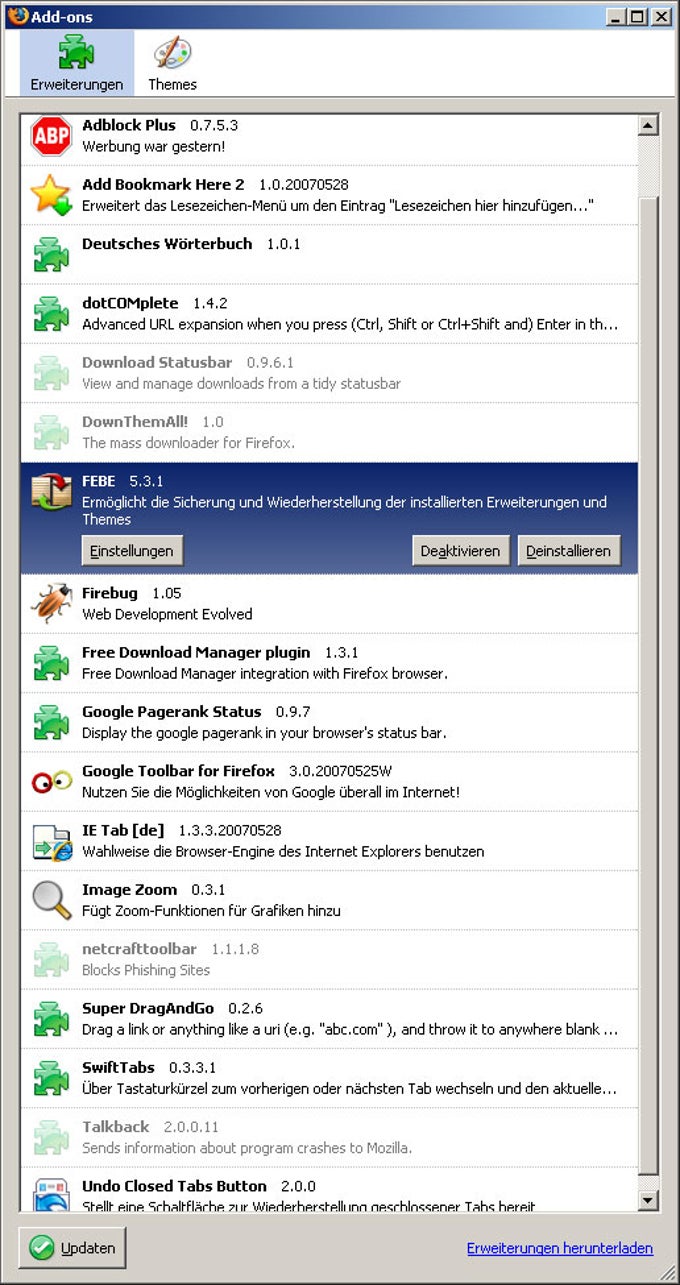Click the Google Toolbar eyes icon
Screen dimensions: 680x1285
[x=51, y=781]
